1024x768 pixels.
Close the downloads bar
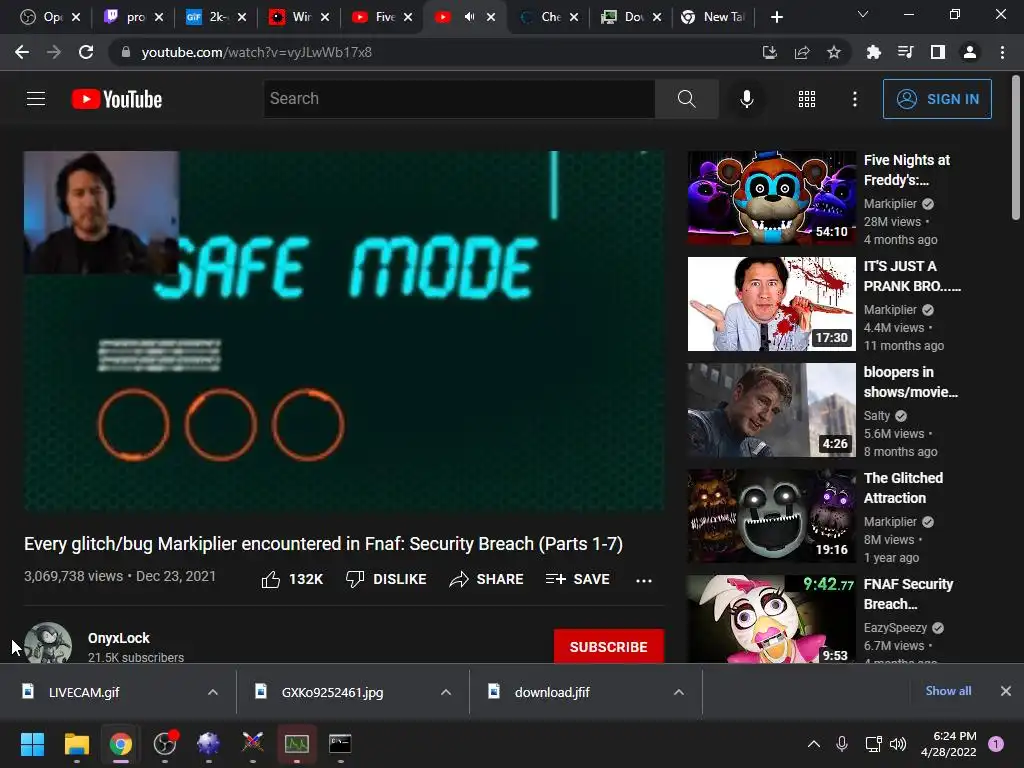(1006, 691)
